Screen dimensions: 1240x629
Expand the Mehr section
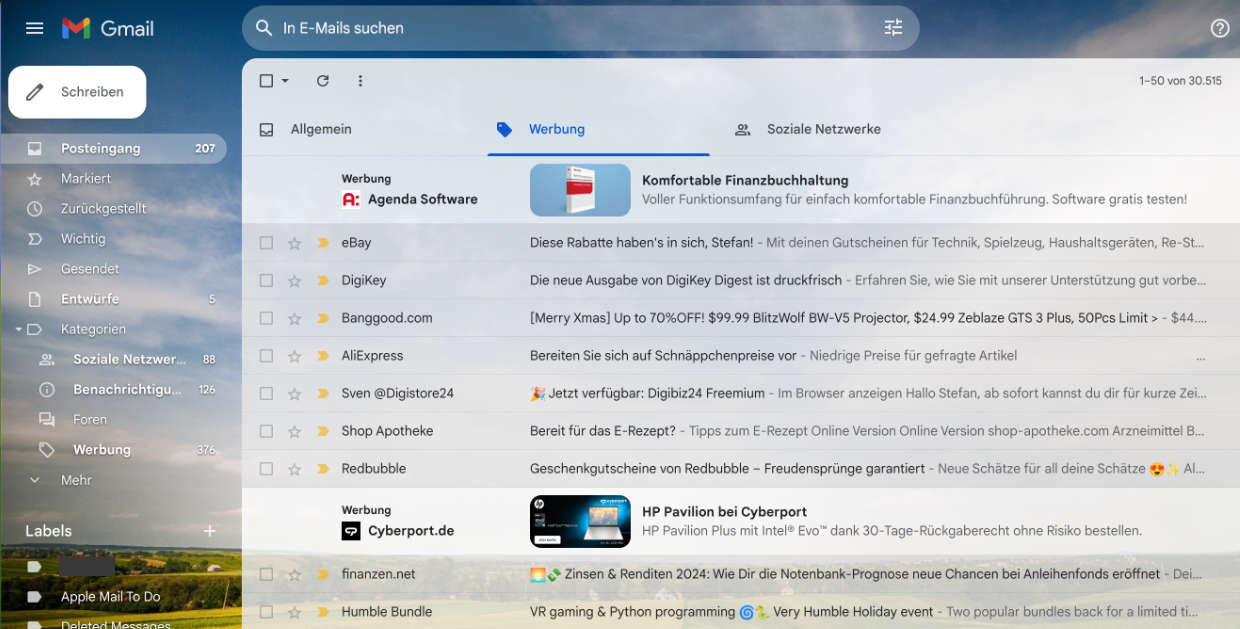click(x=75, y=480)
